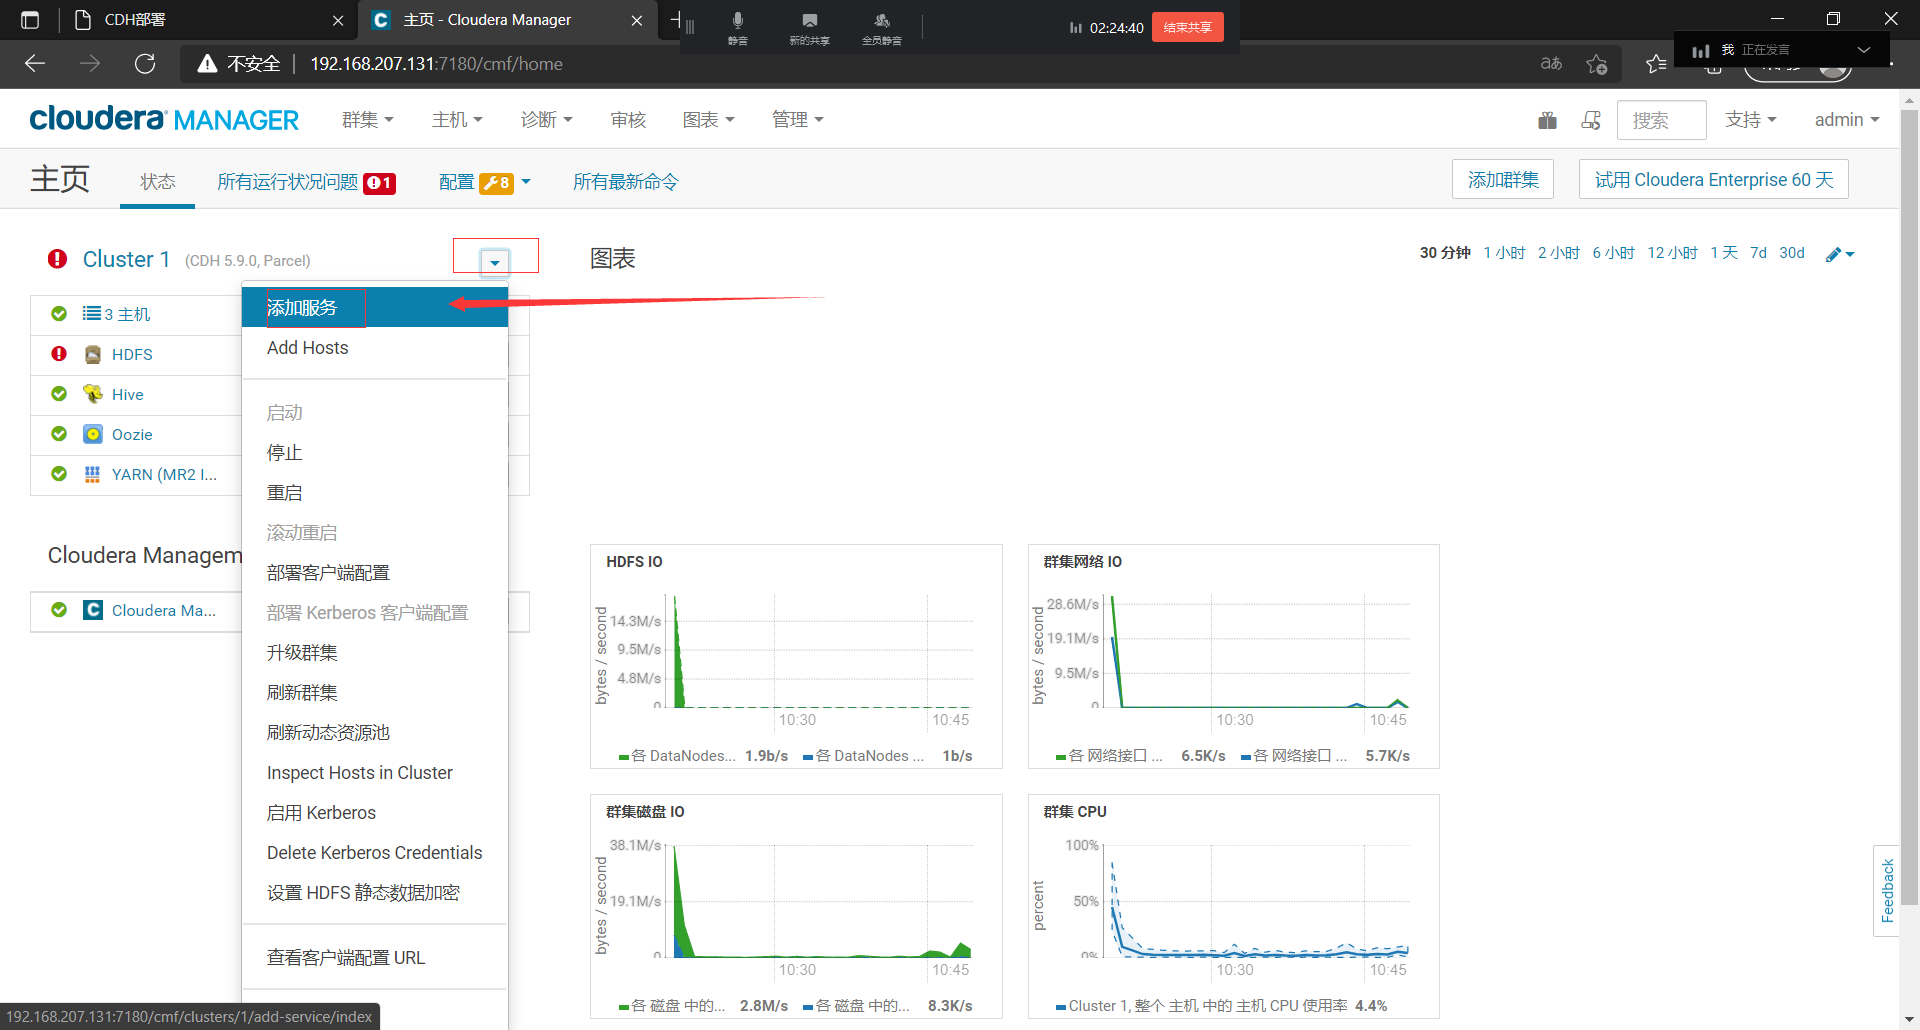1920x1030 pixels.
Task: Open the Cluster 1 link
Action: [126, 259]
